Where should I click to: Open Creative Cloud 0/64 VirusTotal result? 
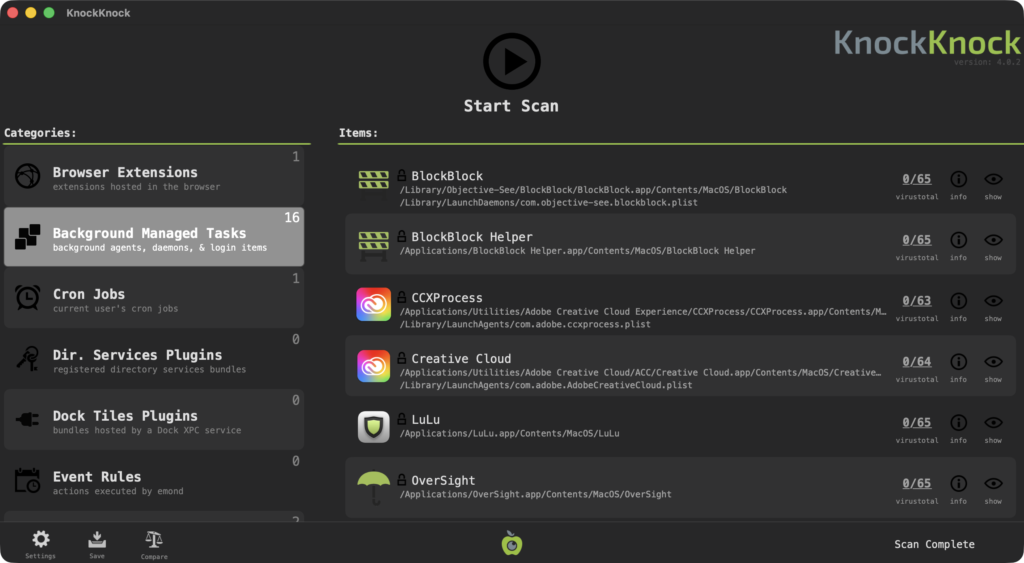point(917,361)
